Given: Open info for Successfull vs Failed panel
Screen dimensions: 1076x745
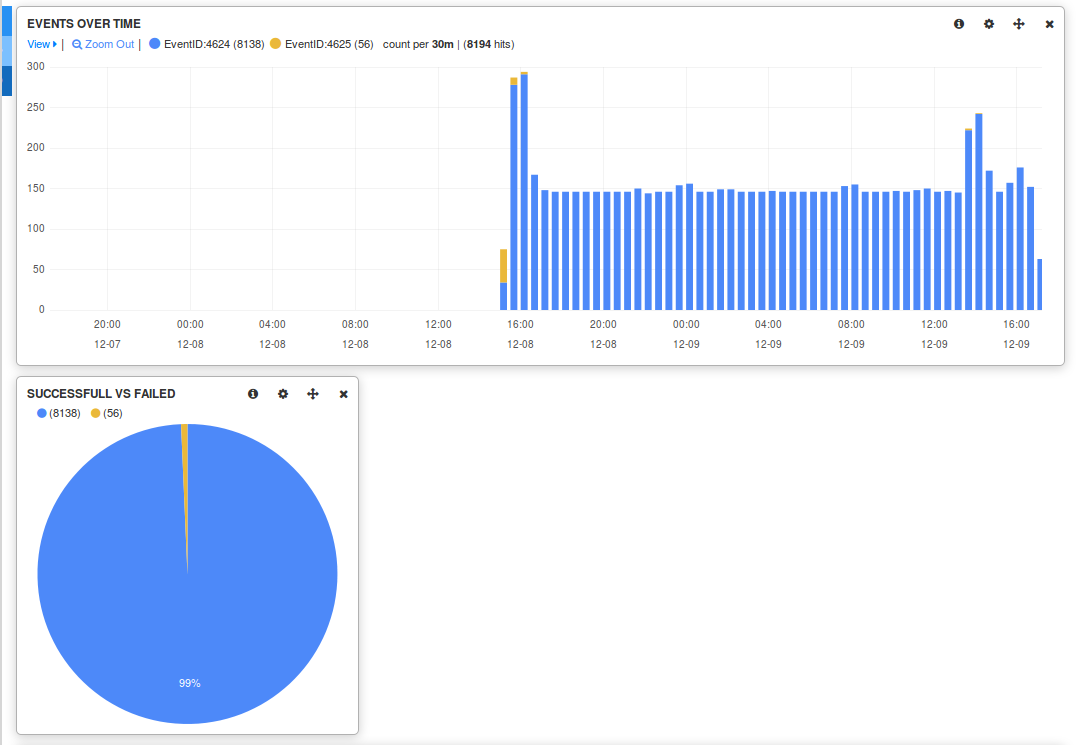Looking at the screenshot, I should (x=253, y=394).
